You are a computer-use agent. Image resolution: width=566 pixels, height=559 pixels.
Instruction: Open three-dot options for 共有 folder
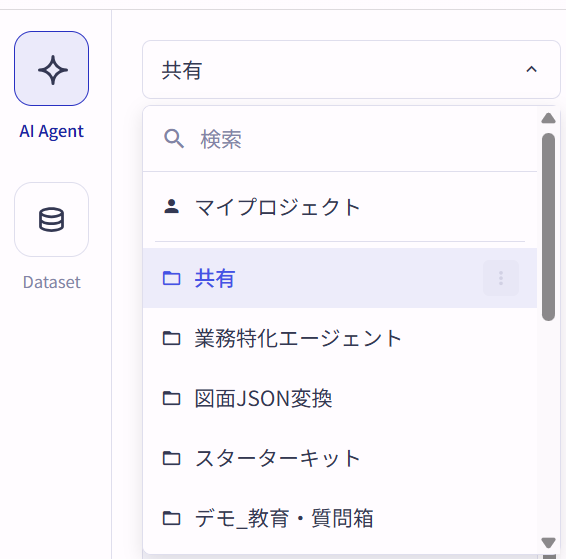point(501,278)
